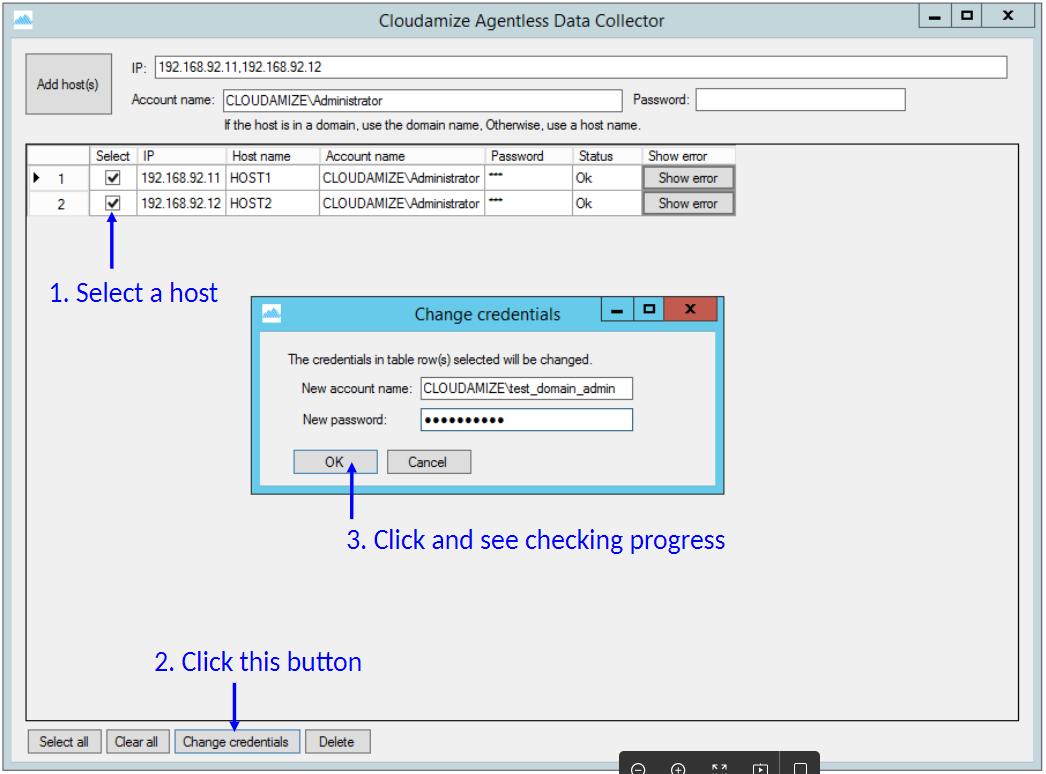This screenshot has width=1046, height=774.
Task: Click the zoom in icon in viewer toolbar
Action: pyautogui.click(x=678, y=768)
